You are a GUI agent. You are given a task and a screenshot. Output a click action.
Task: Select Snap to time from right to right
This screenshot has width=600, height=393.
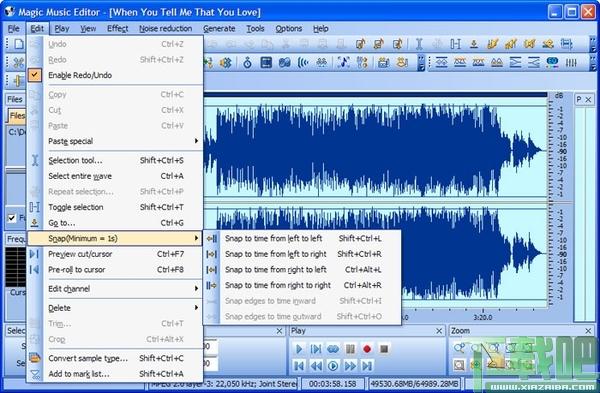[x=302, y=285]
